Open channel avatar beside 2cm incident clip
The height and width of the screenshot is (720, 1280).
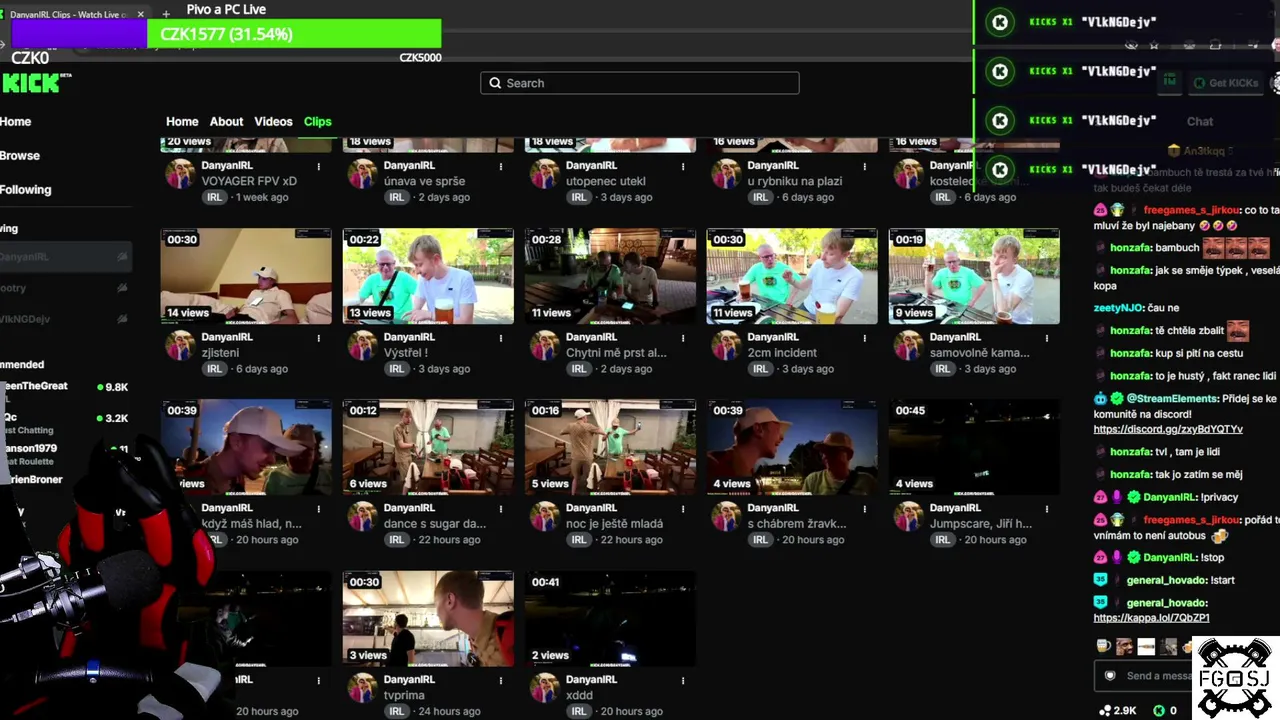(x=726, y=345)
